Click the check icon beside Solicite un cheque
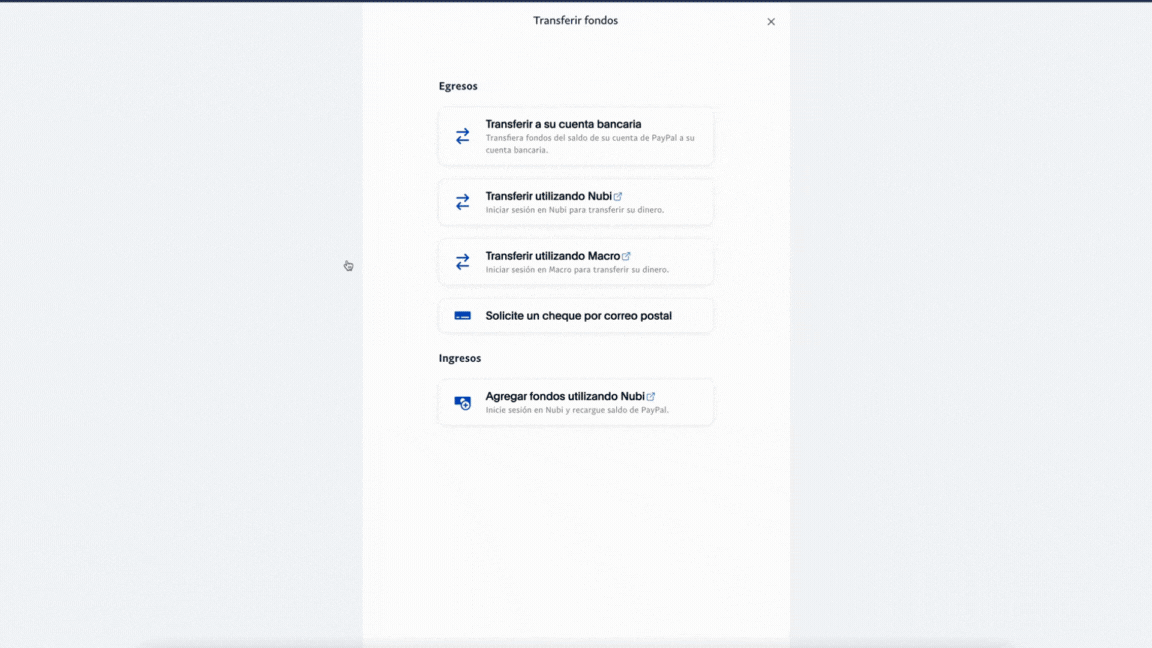The height and width of the screenshot is (648, 1152). [x=462, y=316]
